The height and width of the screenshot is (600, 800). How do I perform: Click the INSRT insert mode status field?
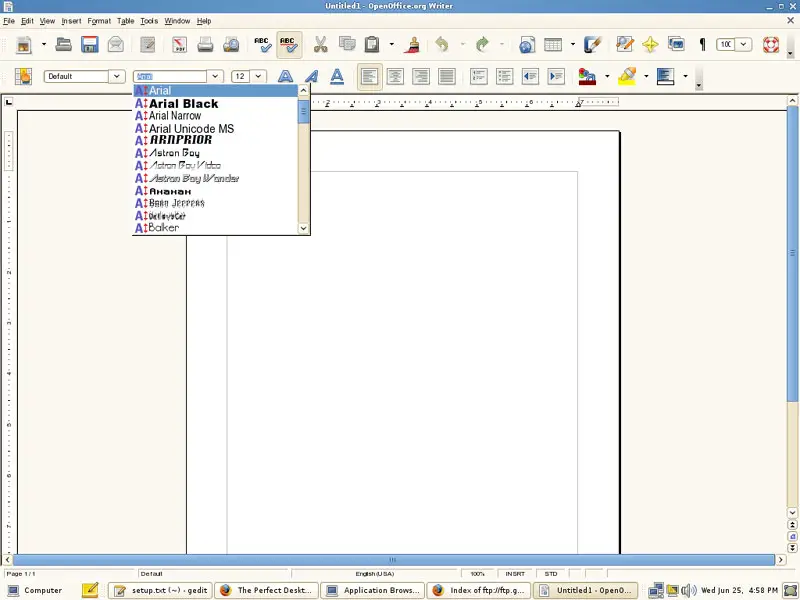(515, 574)
